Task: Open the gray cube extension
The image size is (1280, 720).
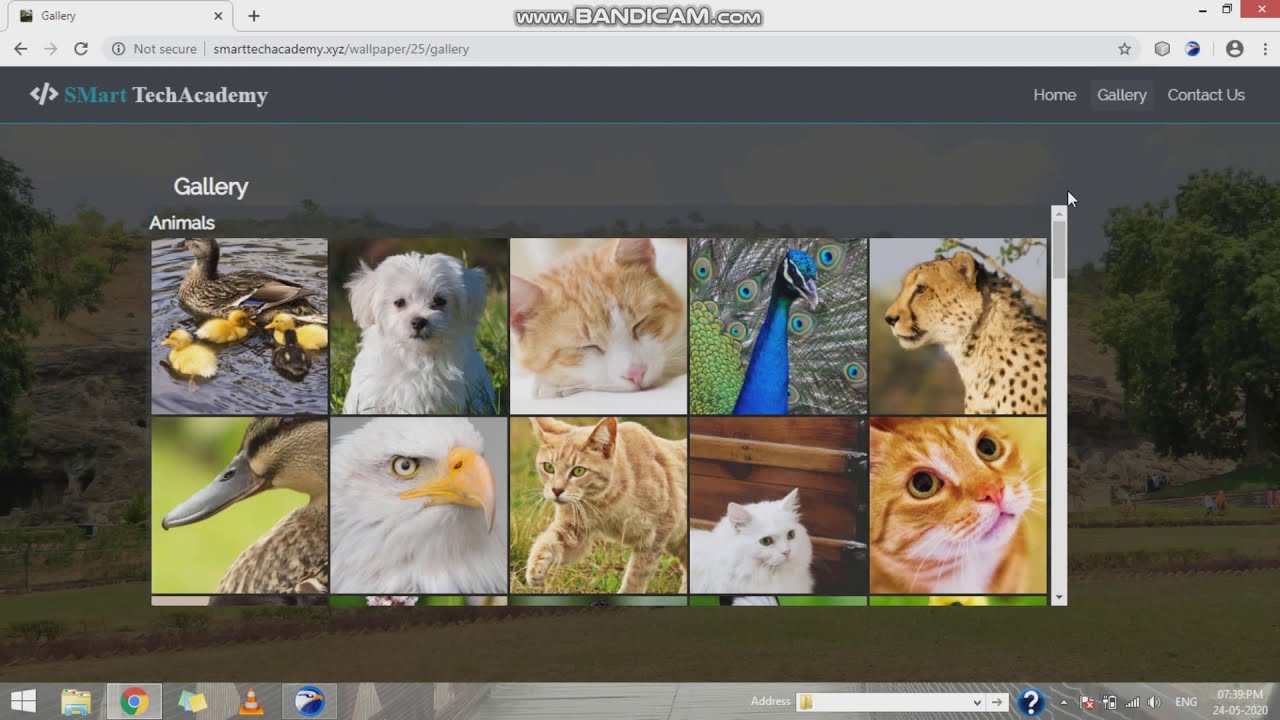Action: coord(1162,48)
